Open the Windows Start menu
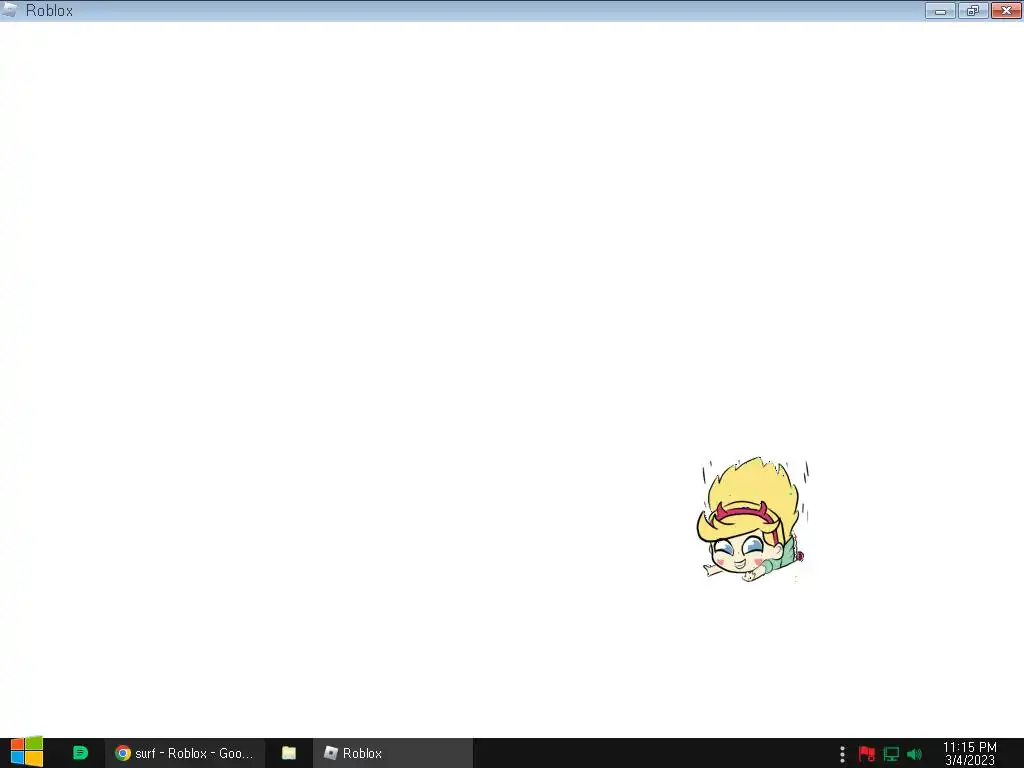This screenshot has width=1024, height=768. click(x=27, y=752)
